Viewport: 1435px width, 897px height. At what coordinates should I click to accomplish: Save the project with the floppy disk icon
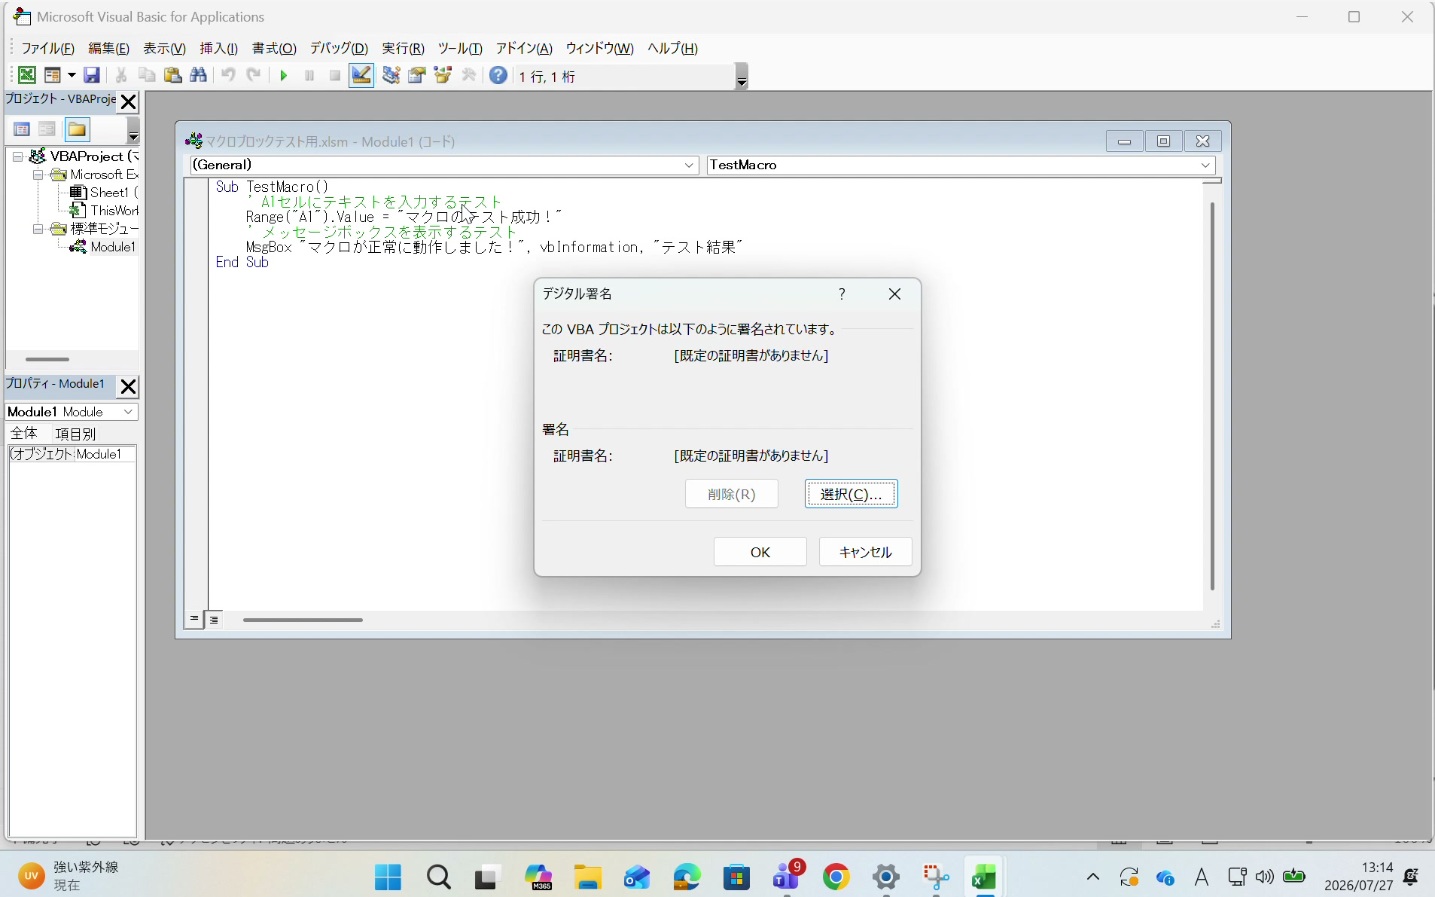coord(91,75)
